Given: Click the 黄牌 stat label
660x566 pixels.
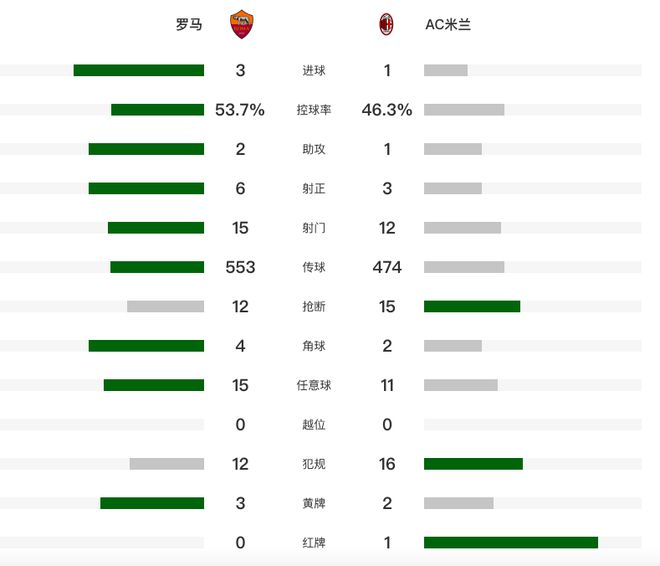Looking at the screenshot, I should point(314,503).
